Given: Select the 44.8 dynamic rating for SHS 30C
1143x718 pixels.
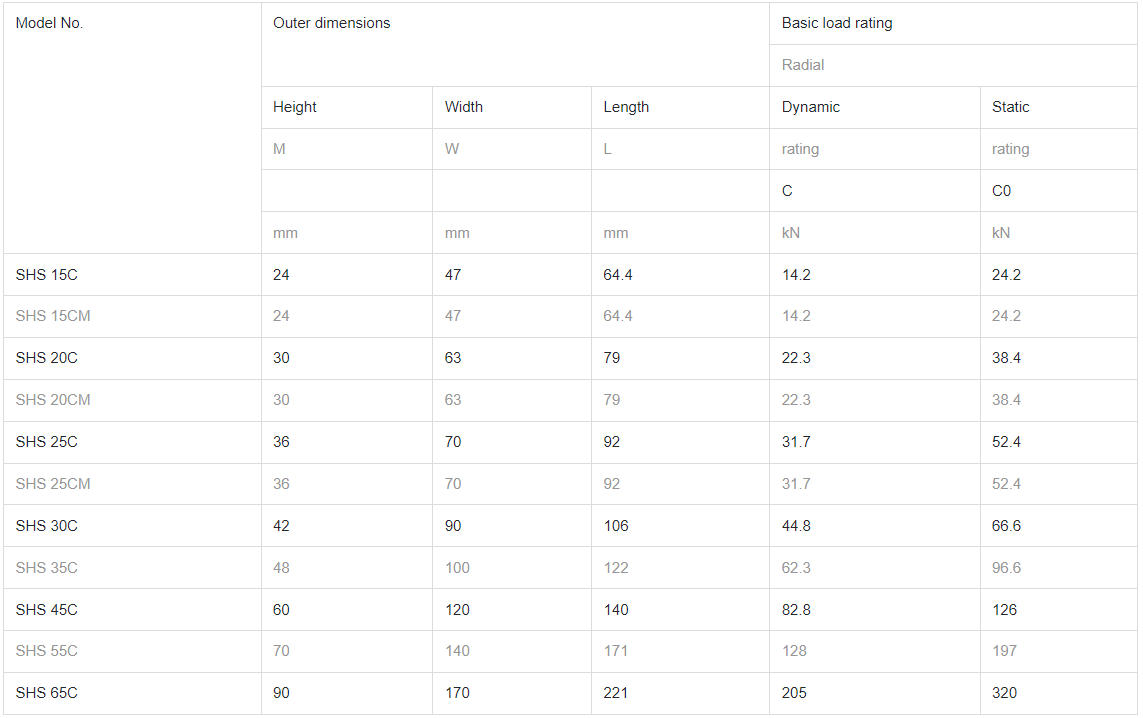Looking at the screenshot, I should pos(797,526).
